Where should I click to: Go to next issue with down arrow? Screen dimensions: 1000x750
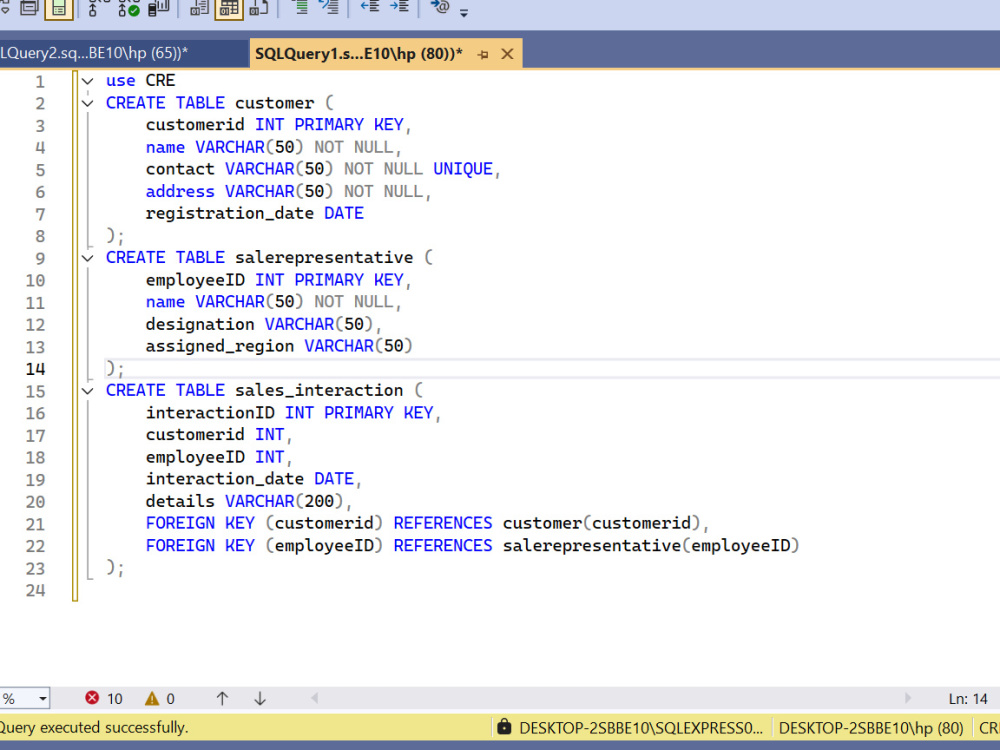click(260, 699)
